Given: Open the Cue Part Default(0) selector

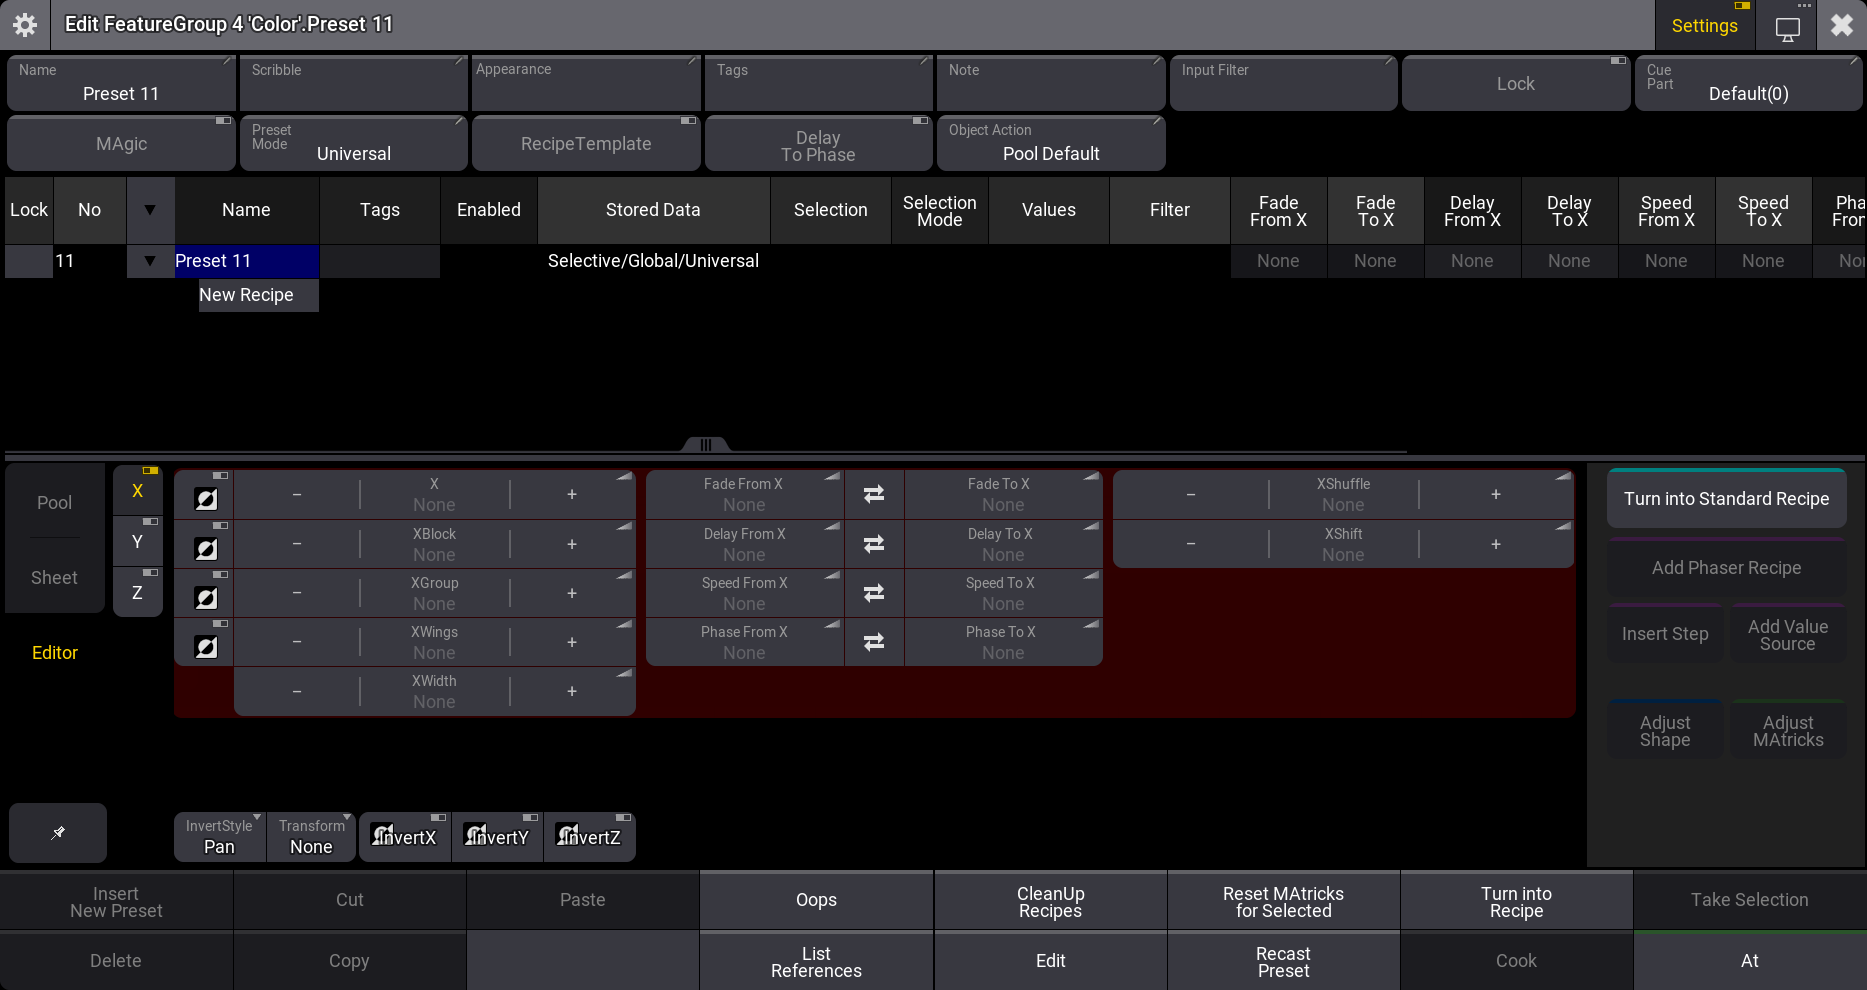Looking at the screenshot, I should pyautogui.click(x=1748, y=84).
